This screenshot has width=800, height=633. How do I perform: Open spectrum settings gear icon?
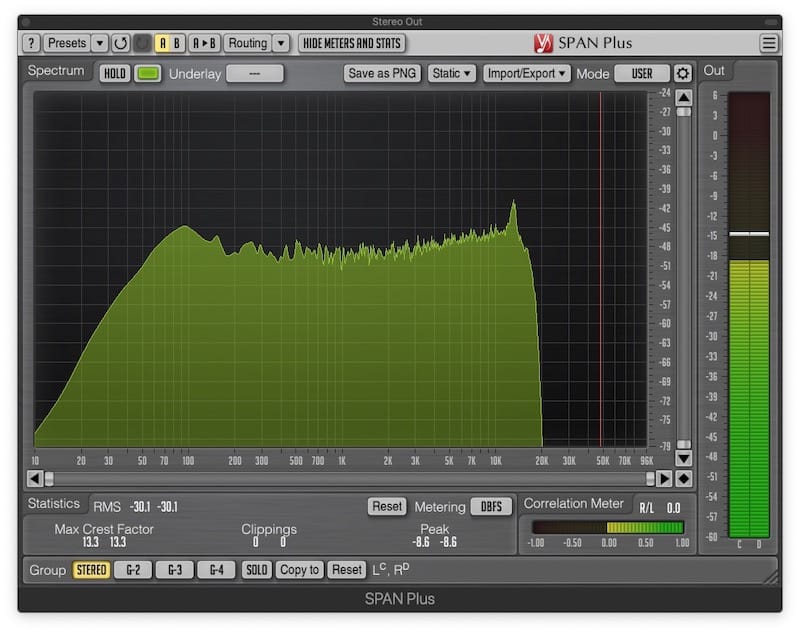point(683,73)
